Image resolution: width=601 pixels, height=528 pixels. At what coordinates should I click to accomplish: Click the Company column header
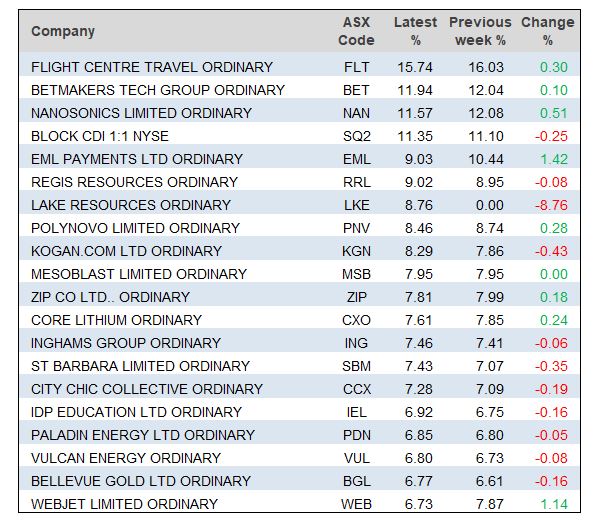click(x=63, y=31)
